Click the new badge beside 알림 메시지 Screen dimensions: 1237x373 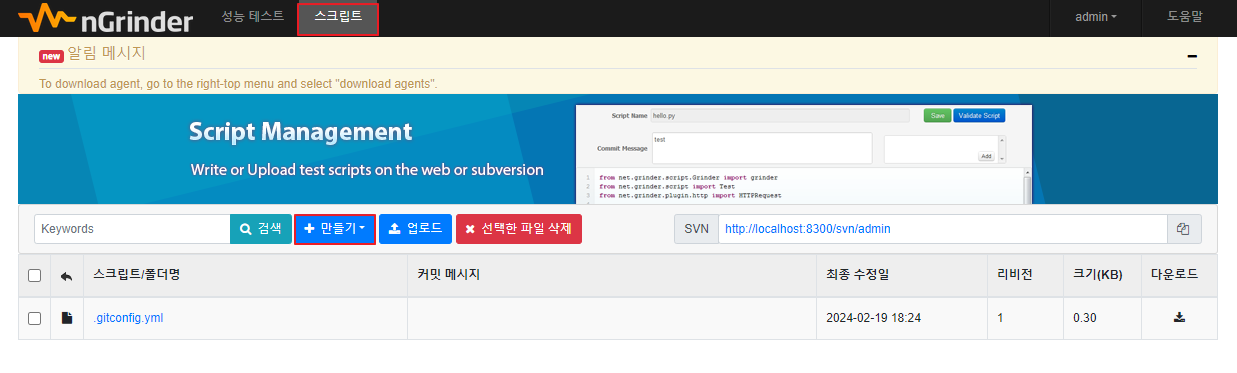(x=51, y=56)
